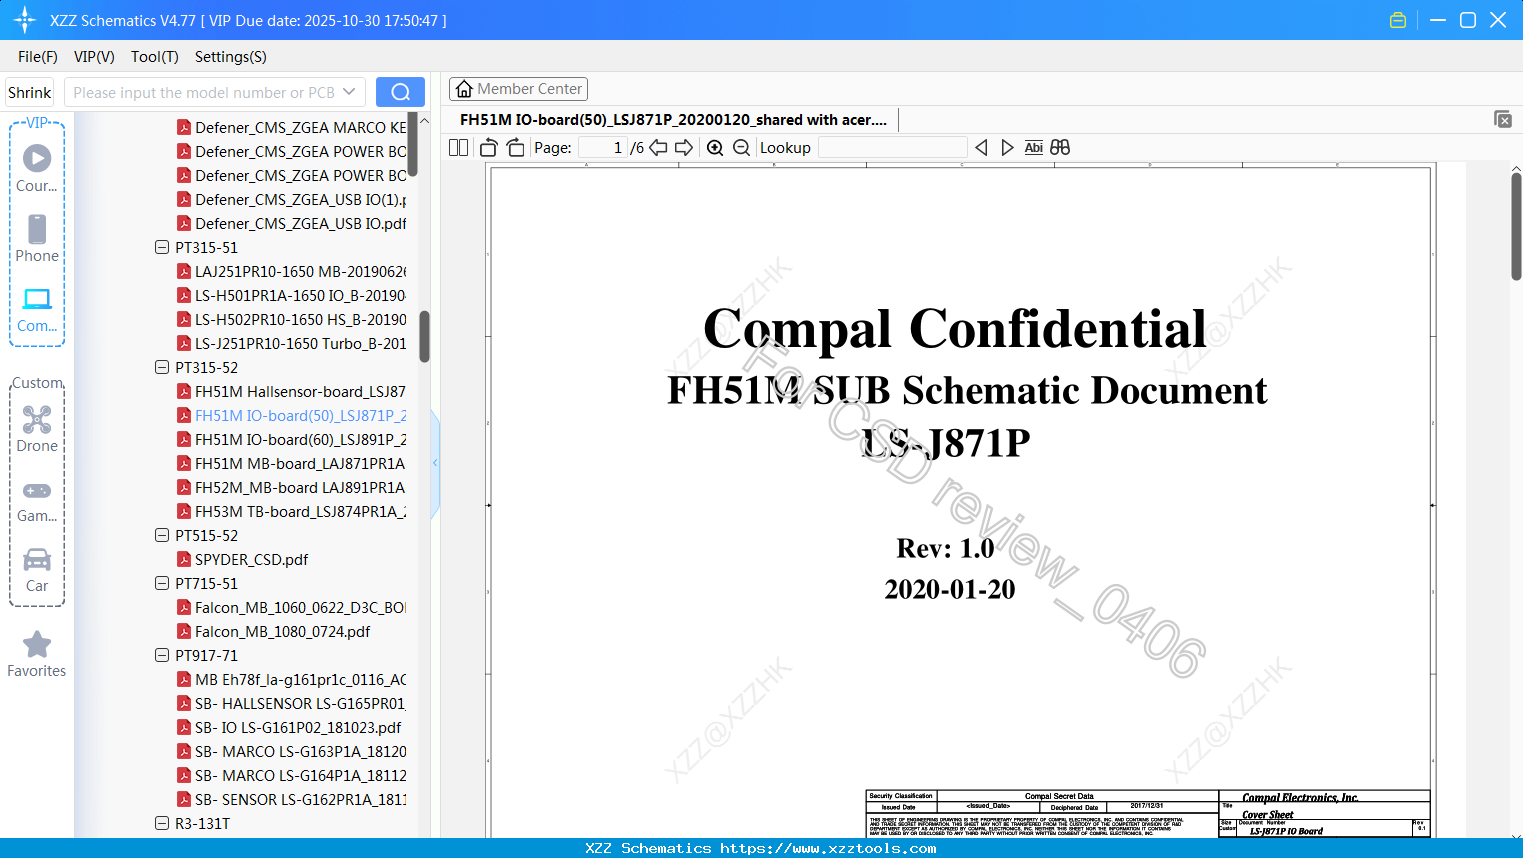This screenshot has height=858, width=1523.
Task: Zoom out with magnifier minus icon
Action: coord(741,148)
